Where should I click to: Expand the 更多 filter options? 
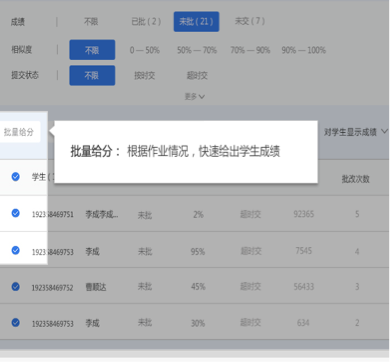point(195,97)
